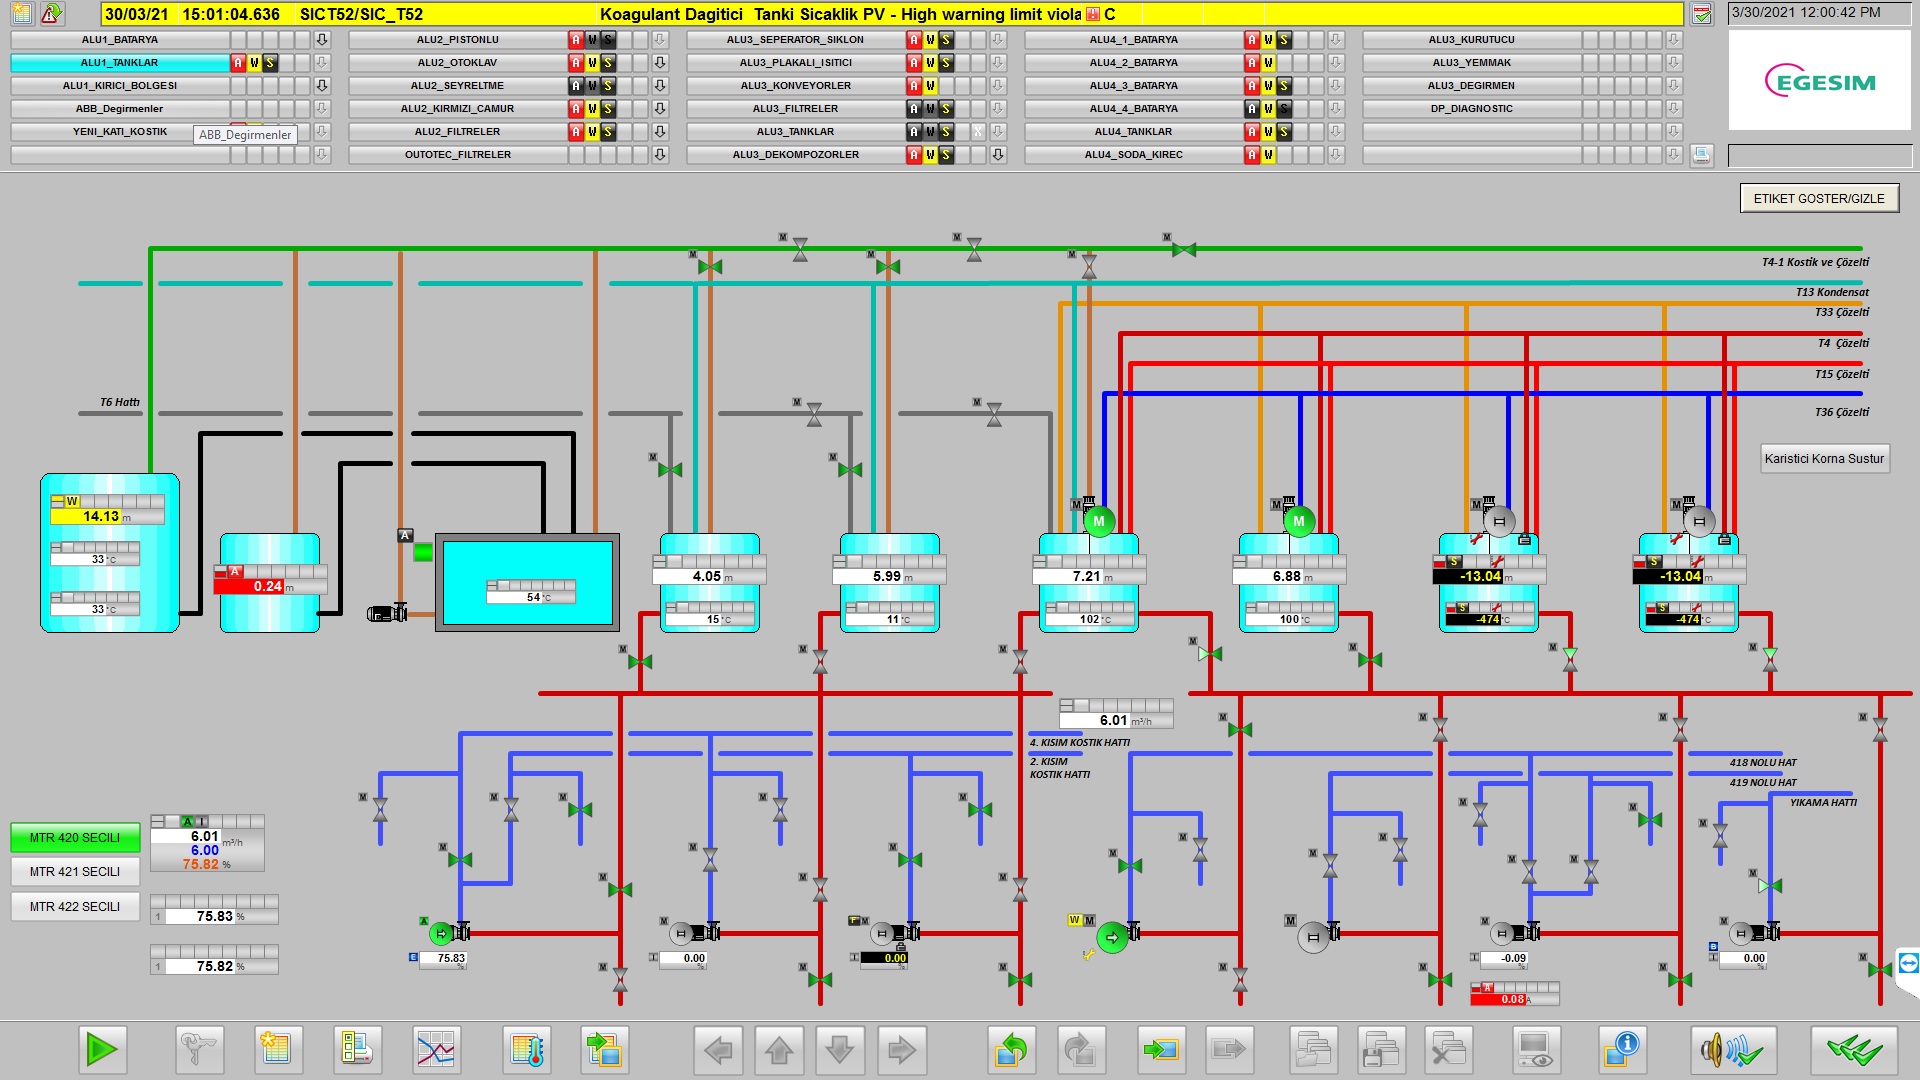The width and height of the screenshot is (1920, 1080).
Task: Expand ALU3_DEKOMPOZORLER down arrow
Action: click(x=998, y=155)
